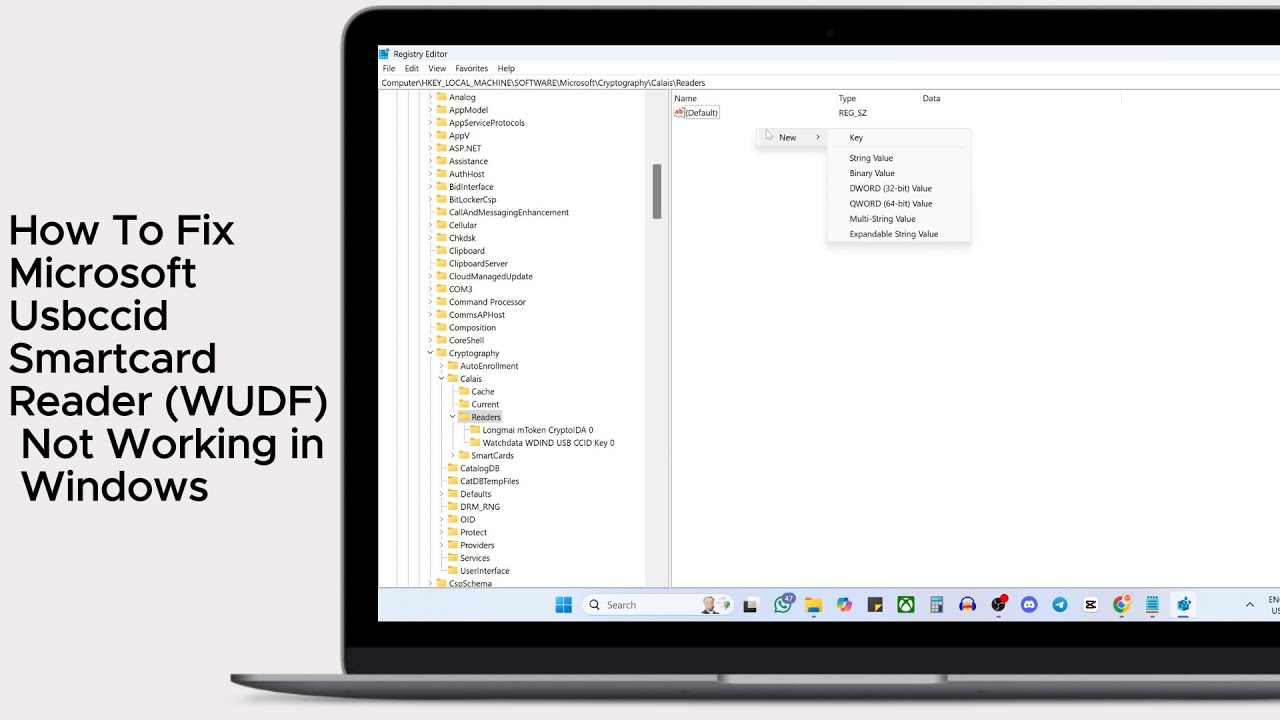Click the Longmai mToken CryptoIDA 0 folder icon
This screenshot has height=720, width=1280.
(x=475, y=430)
